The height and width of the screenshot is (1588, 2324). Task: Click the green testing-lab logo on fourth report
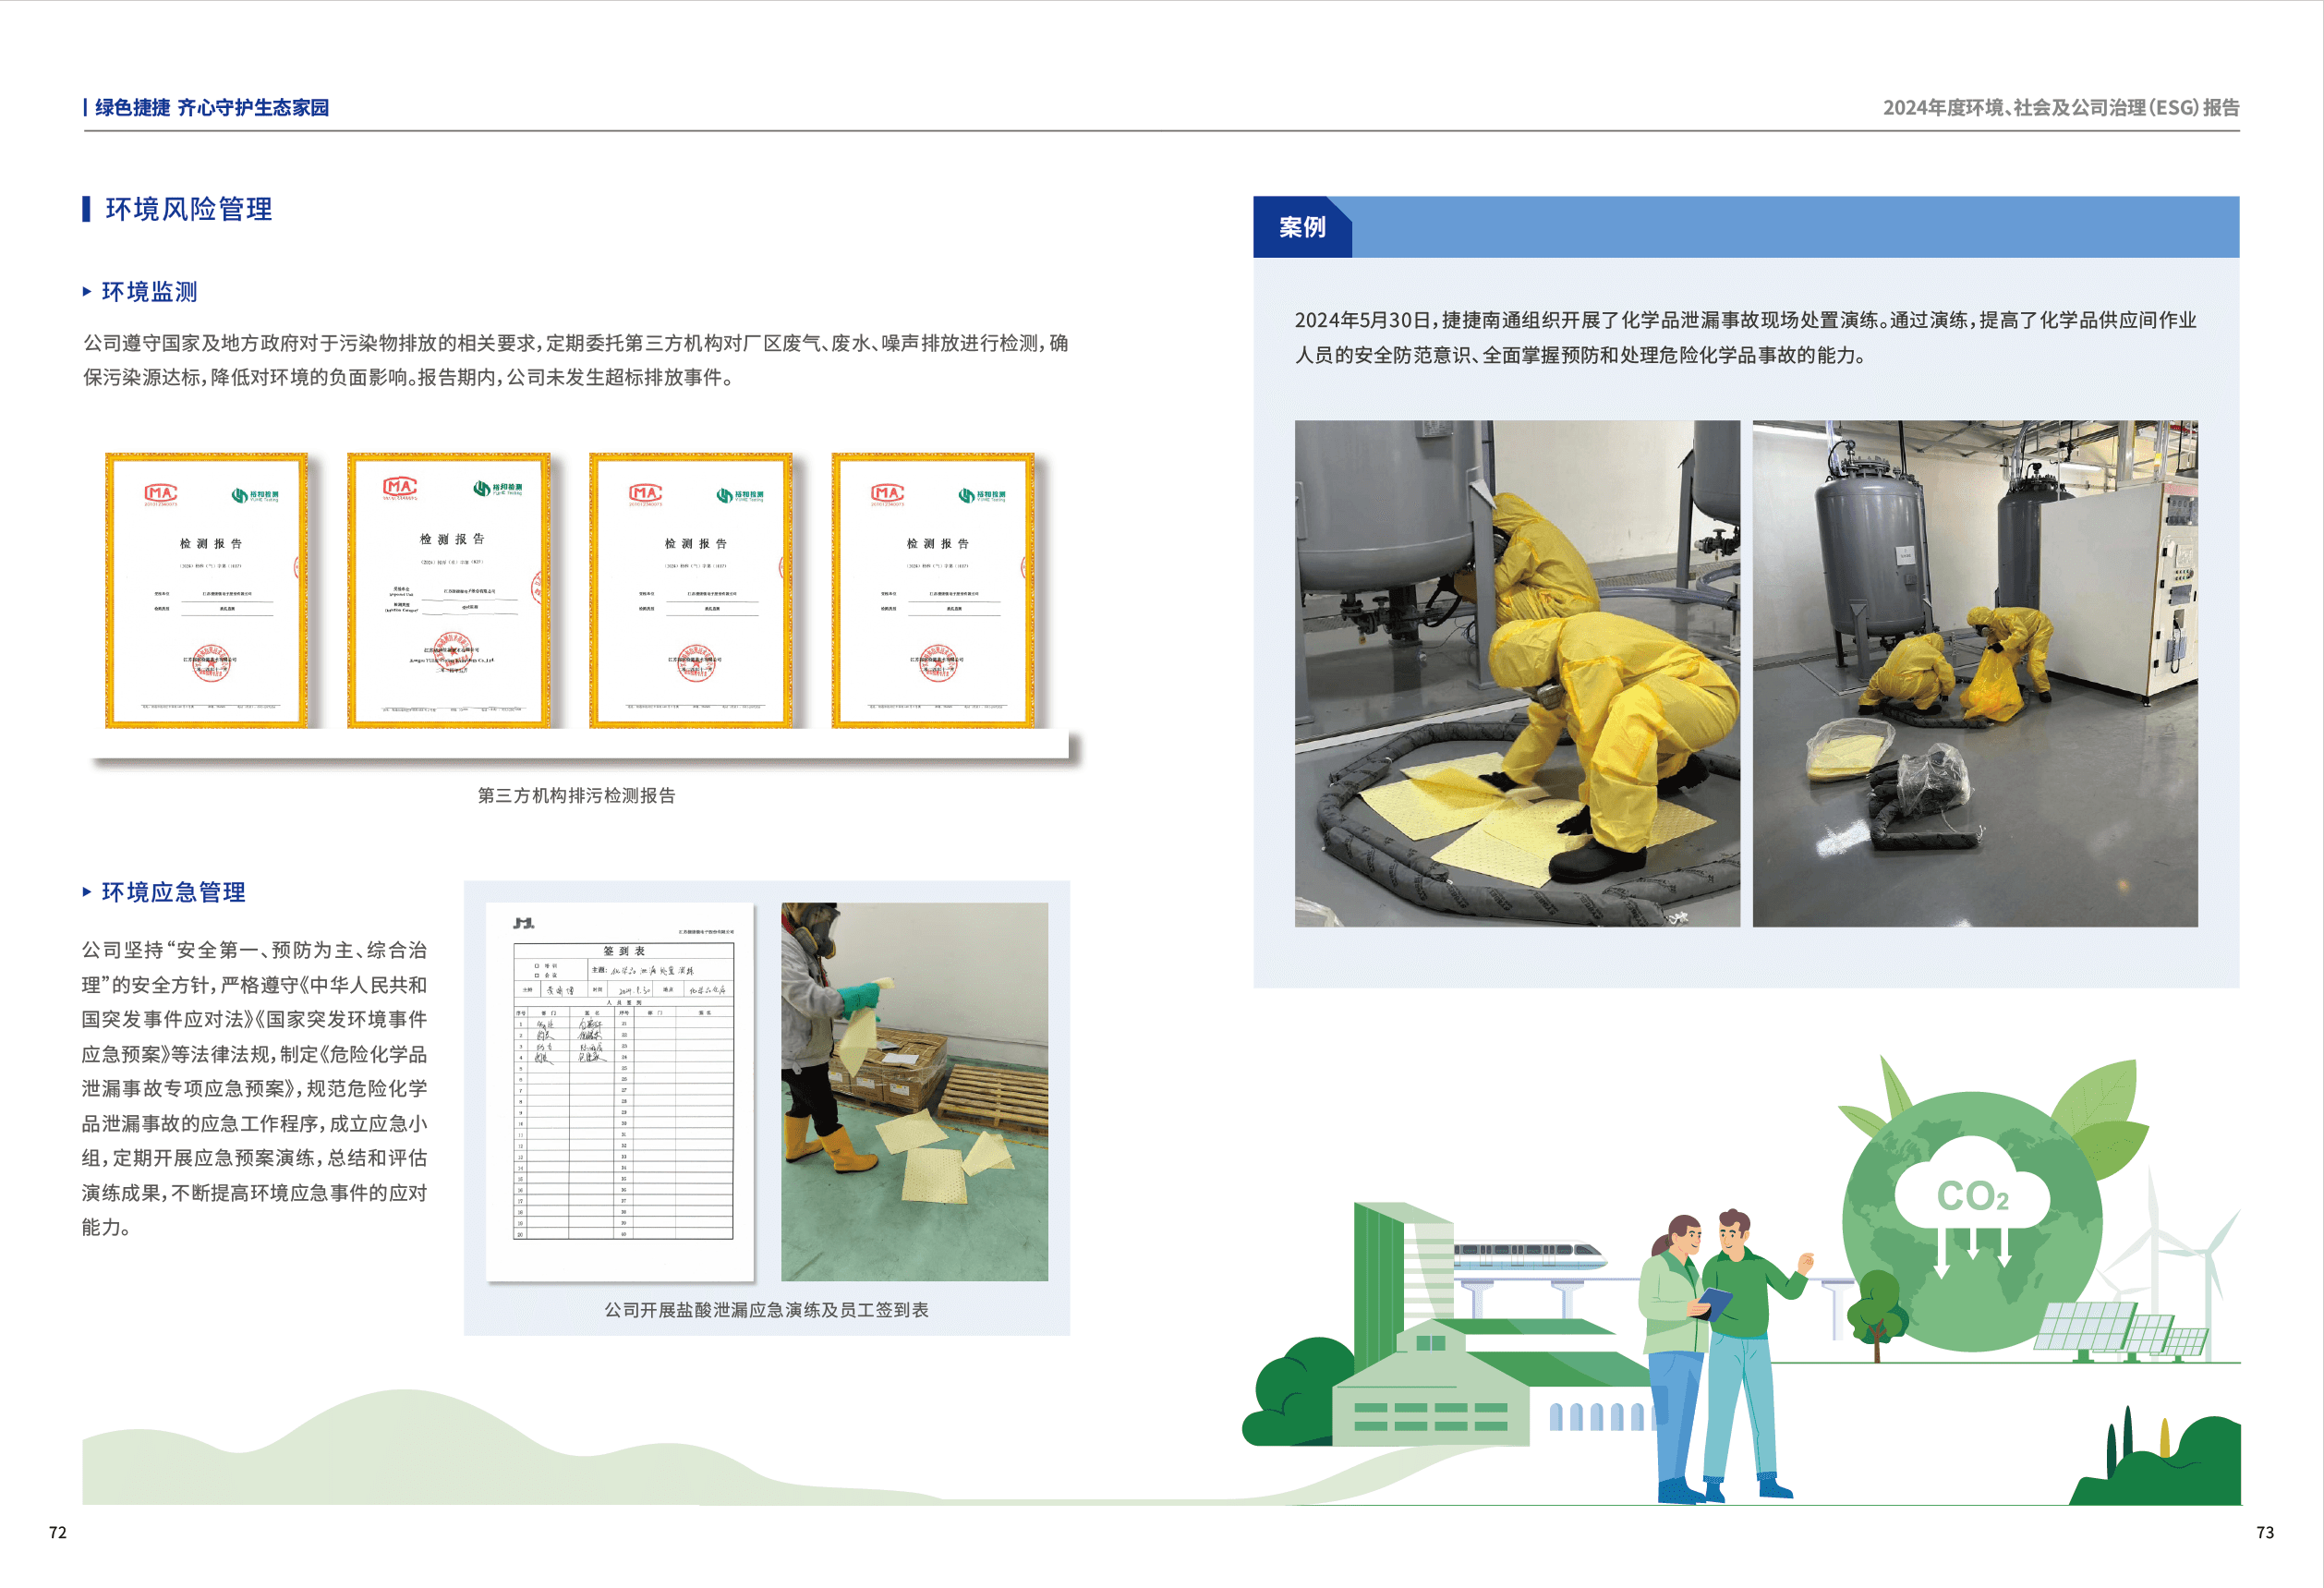tap(981, 495)
